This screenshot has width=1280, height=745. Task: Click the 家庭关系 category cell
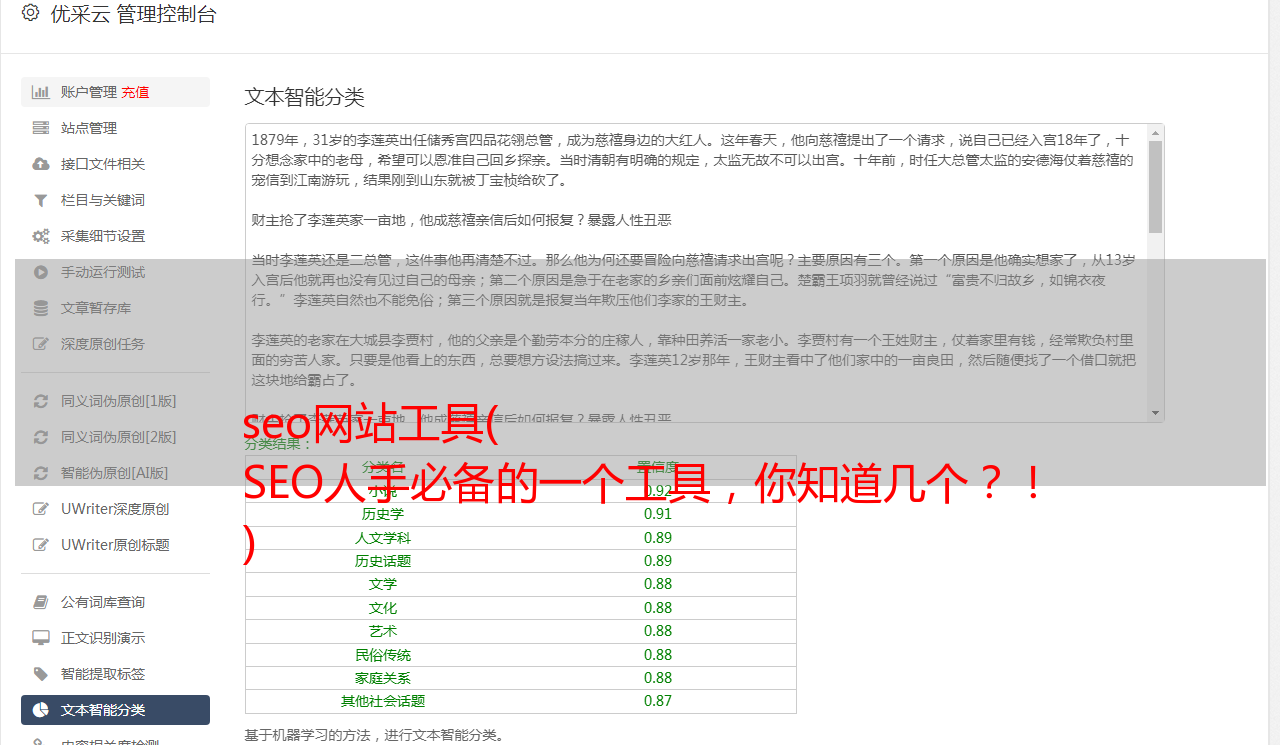[383, 678]
